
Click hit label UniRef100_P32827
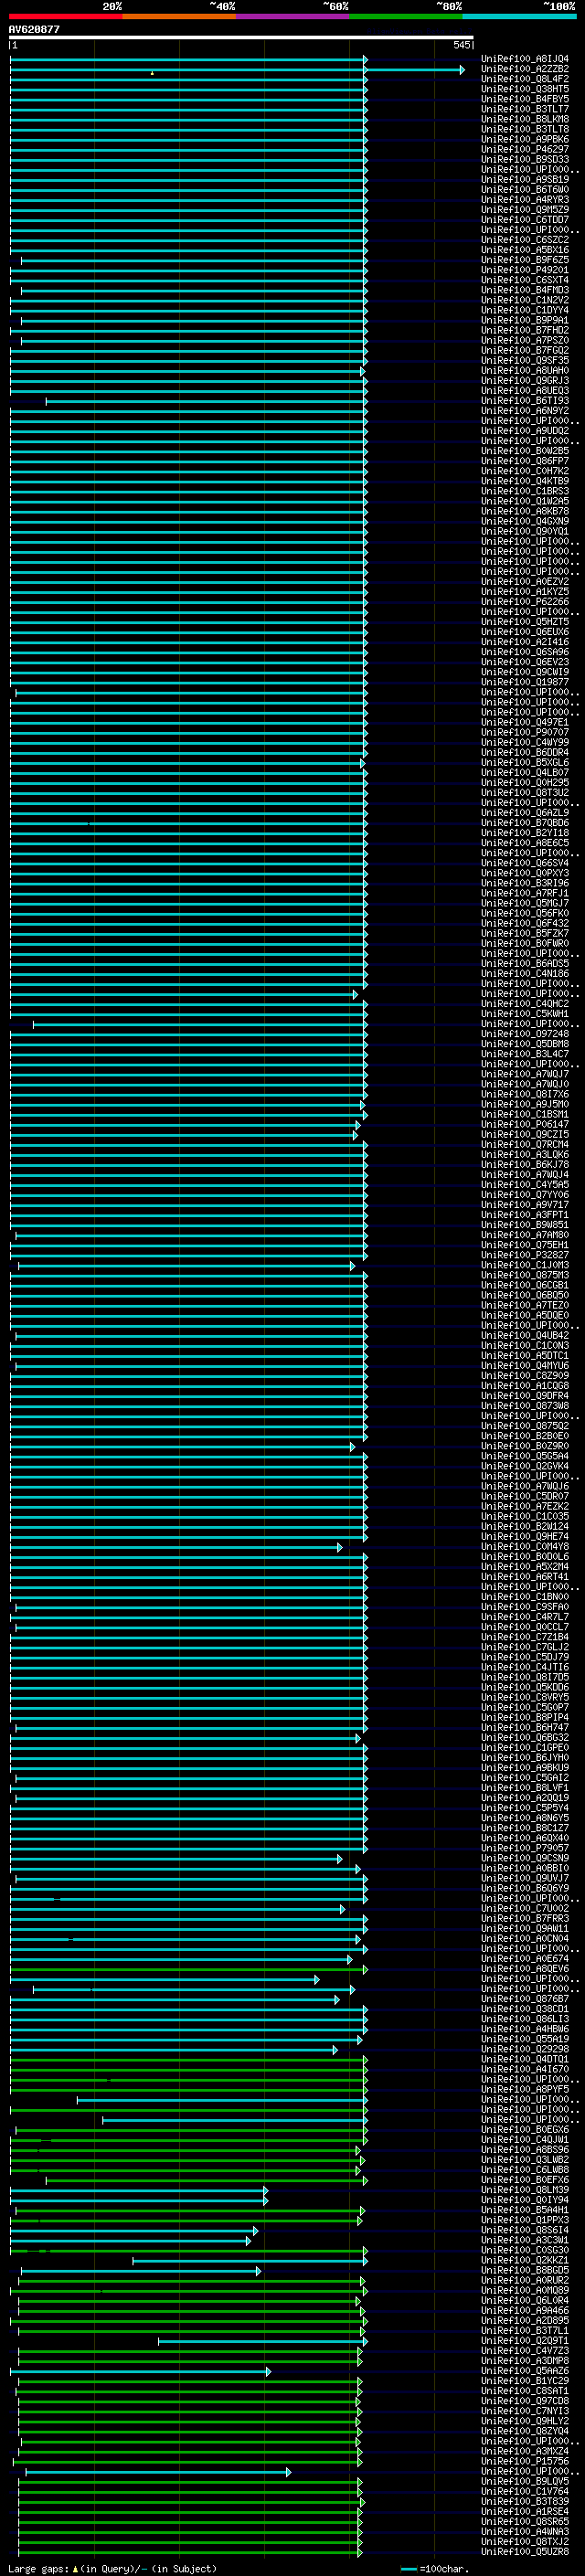pyautogui.click(x=525, y=1255)
